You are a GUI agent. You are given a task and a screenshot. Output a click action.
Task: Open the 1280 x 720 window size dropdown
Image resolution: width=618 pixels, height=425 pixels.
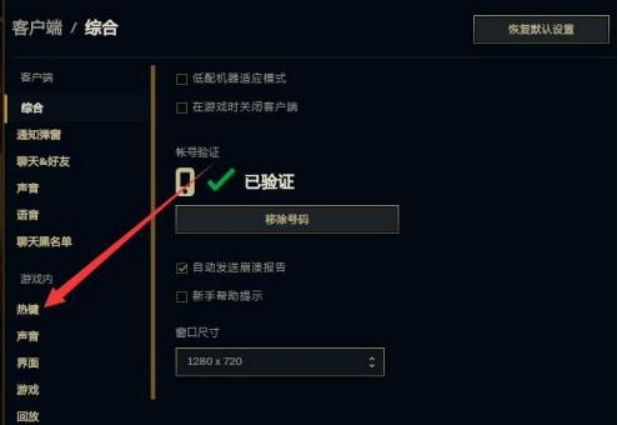tap(280, 362)
